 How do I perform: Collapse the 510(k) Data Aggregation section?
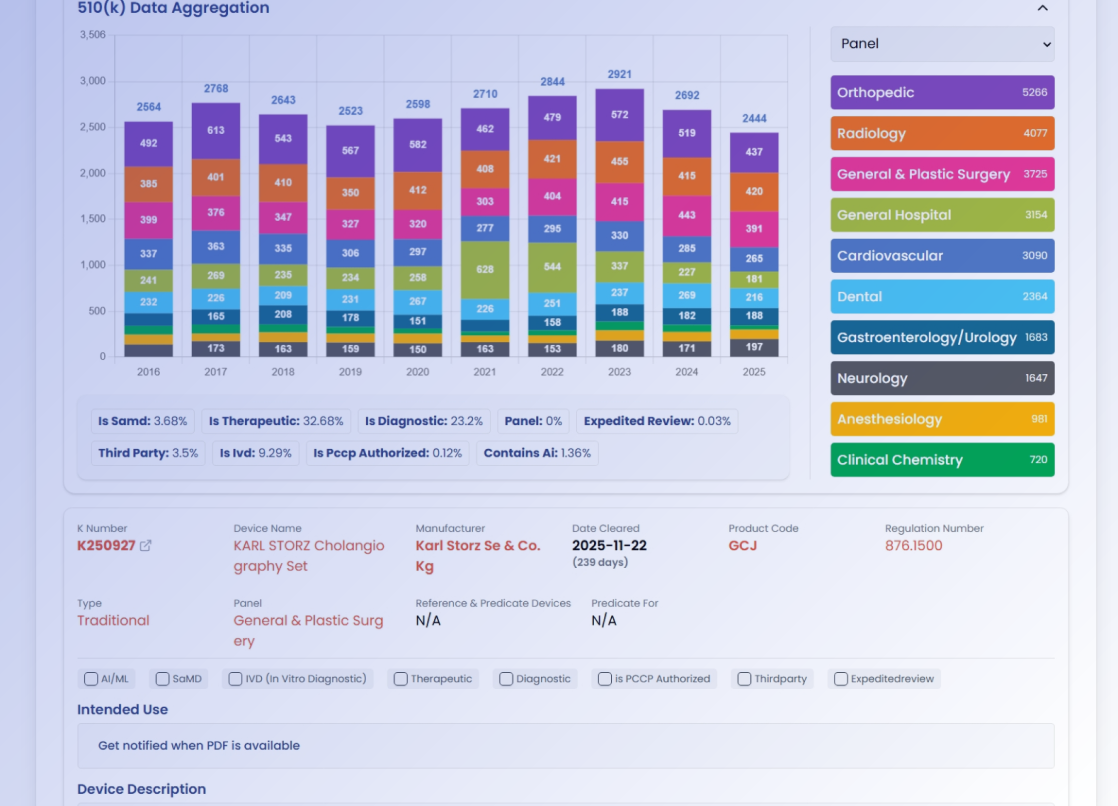[x=1042, y=8]
